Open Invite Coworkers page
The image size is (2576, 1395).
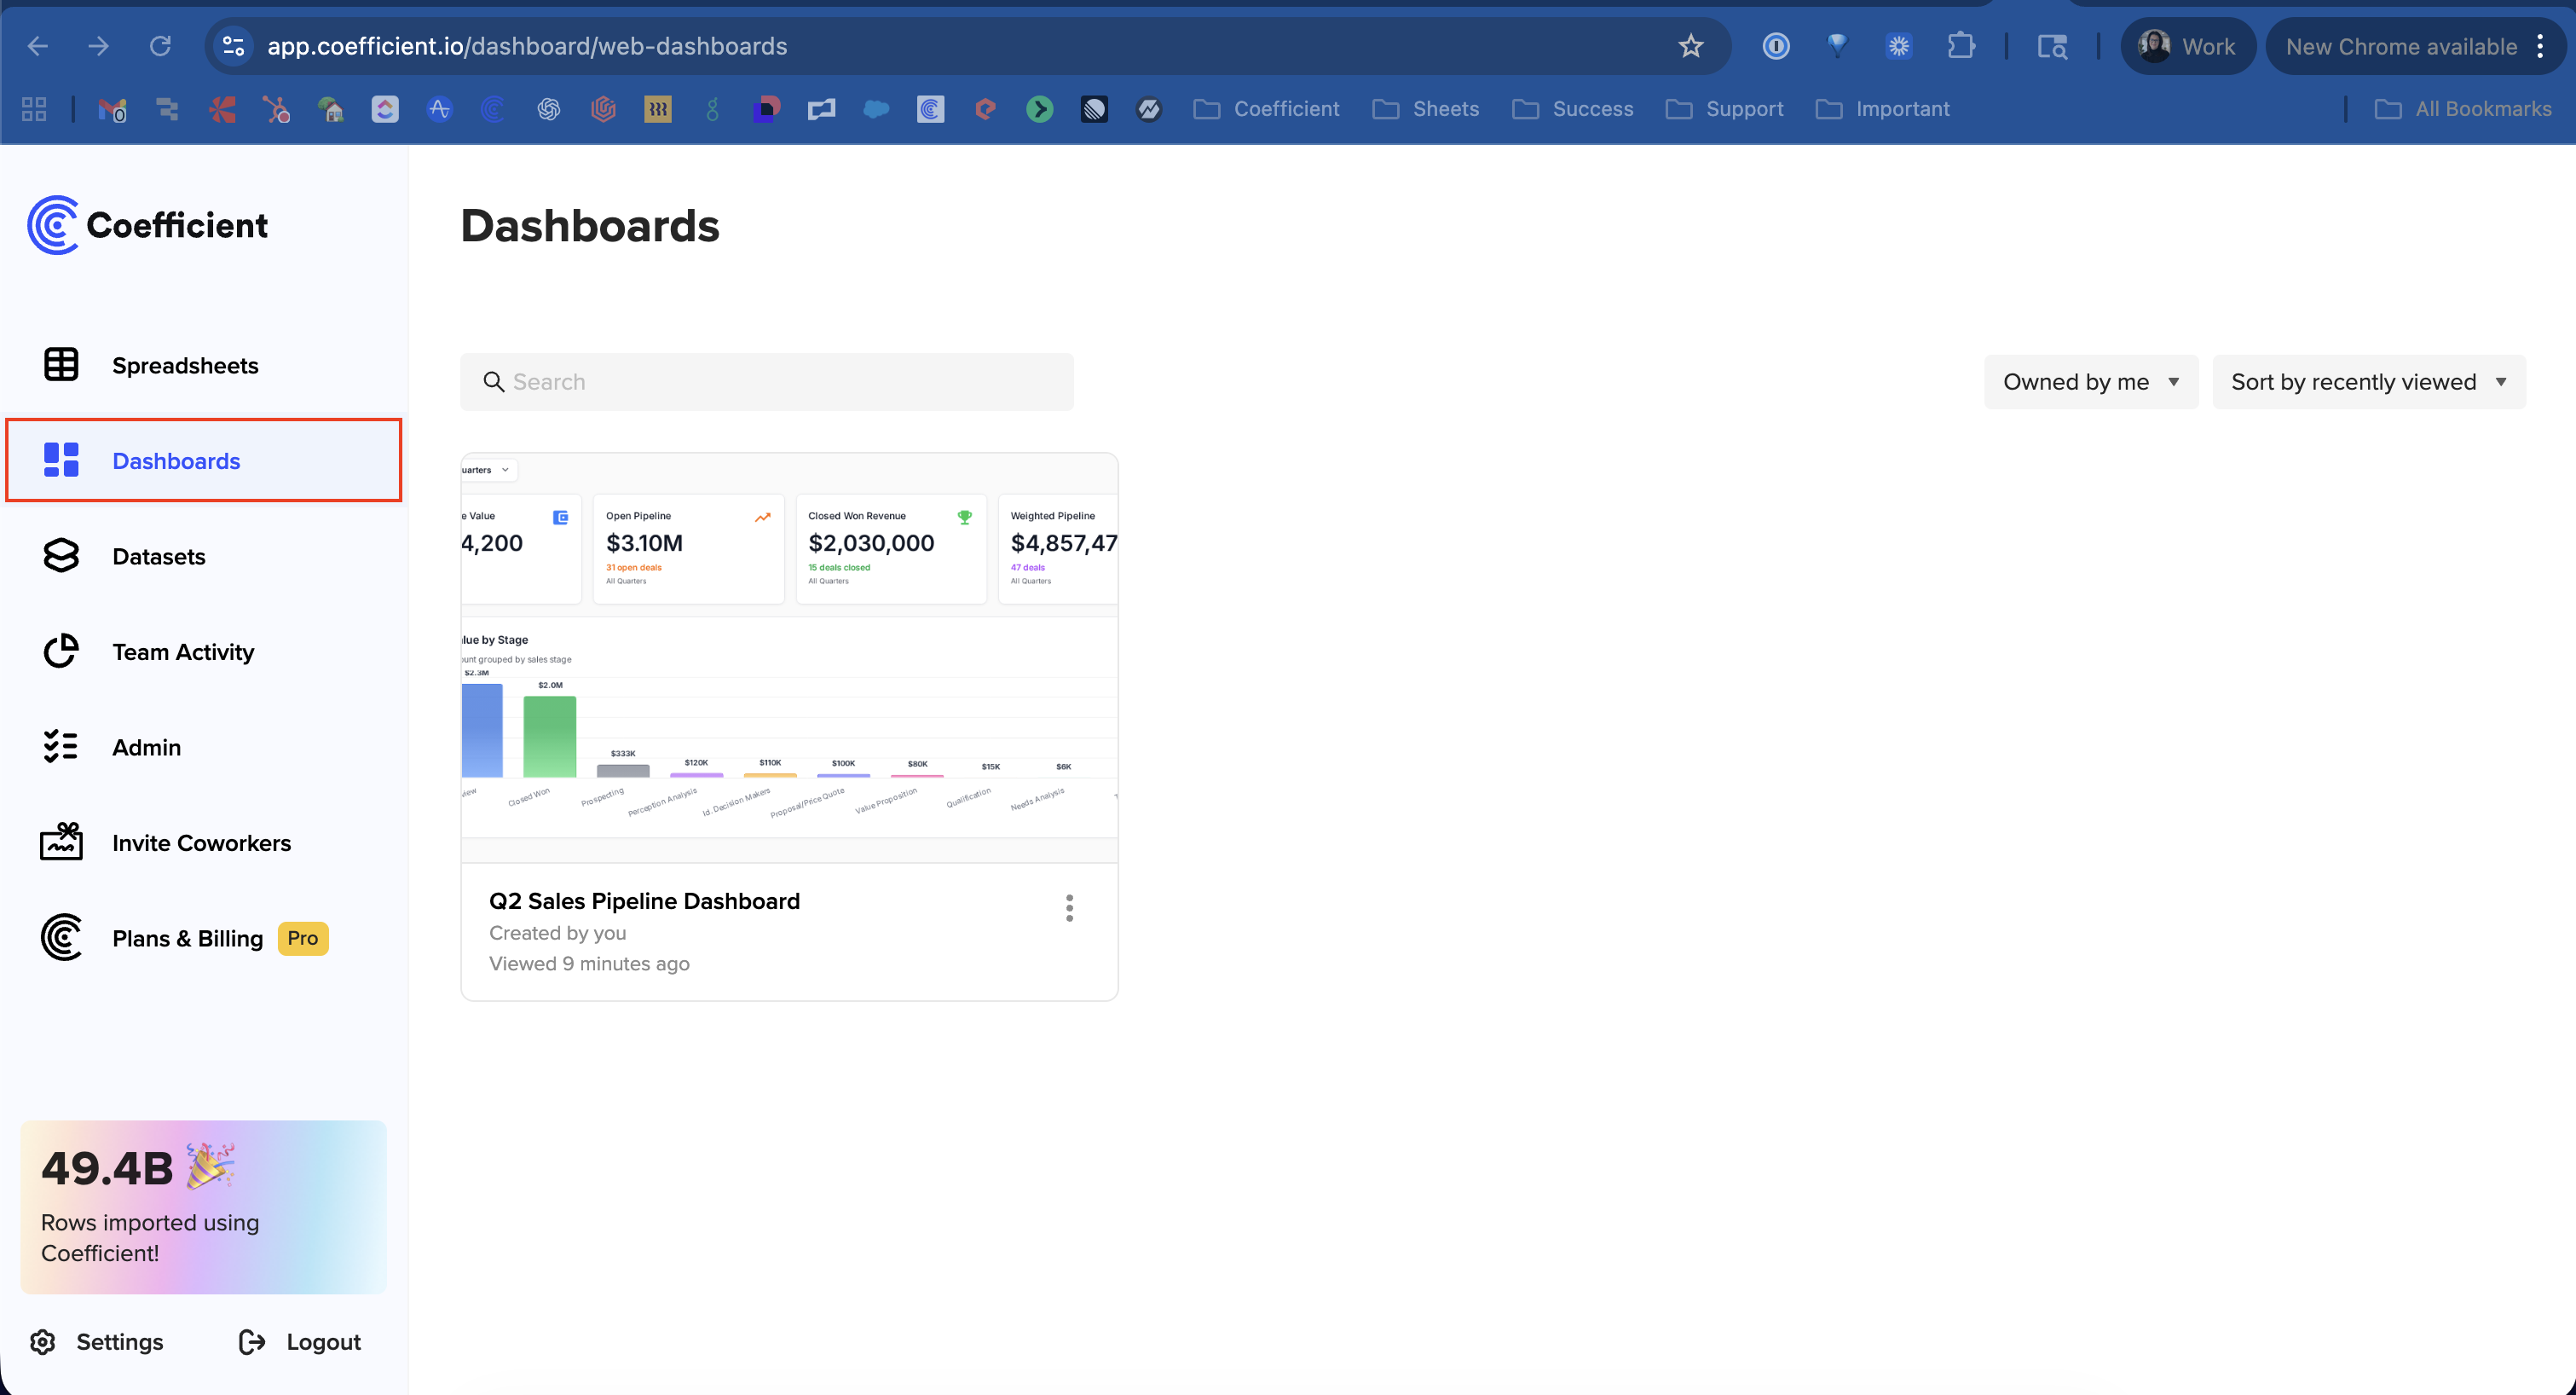coord(204,842)
